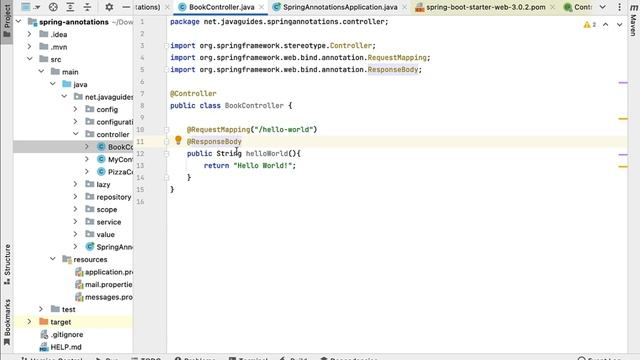Open the Bookmarks tool window tab
The image size is (640, 360).
click(7, 322)
